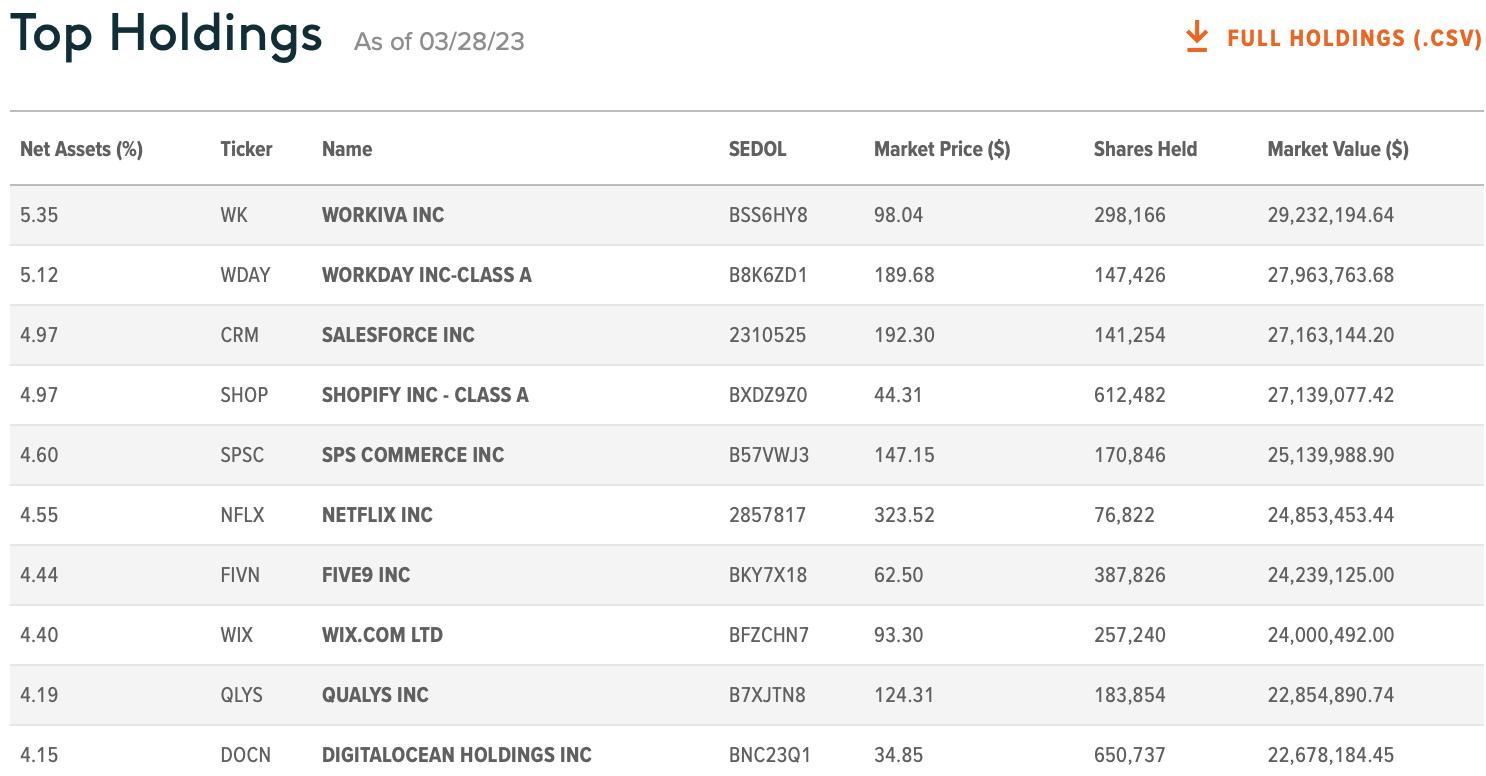1486x776 pixels.
Task: Select the NETFLIX INC holding name
Action: coord(377,515)
